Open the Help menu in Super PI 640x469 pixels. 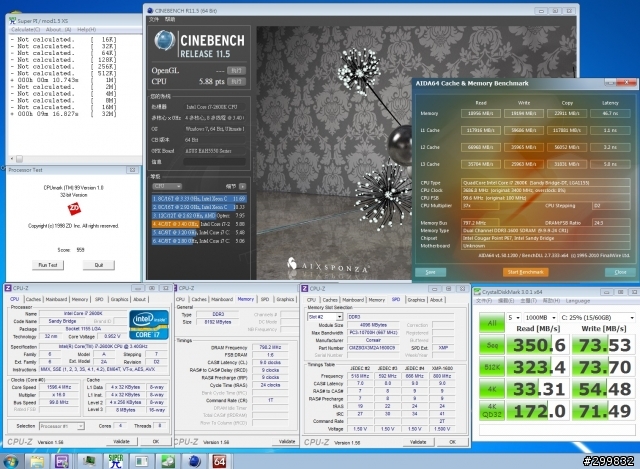87,30
